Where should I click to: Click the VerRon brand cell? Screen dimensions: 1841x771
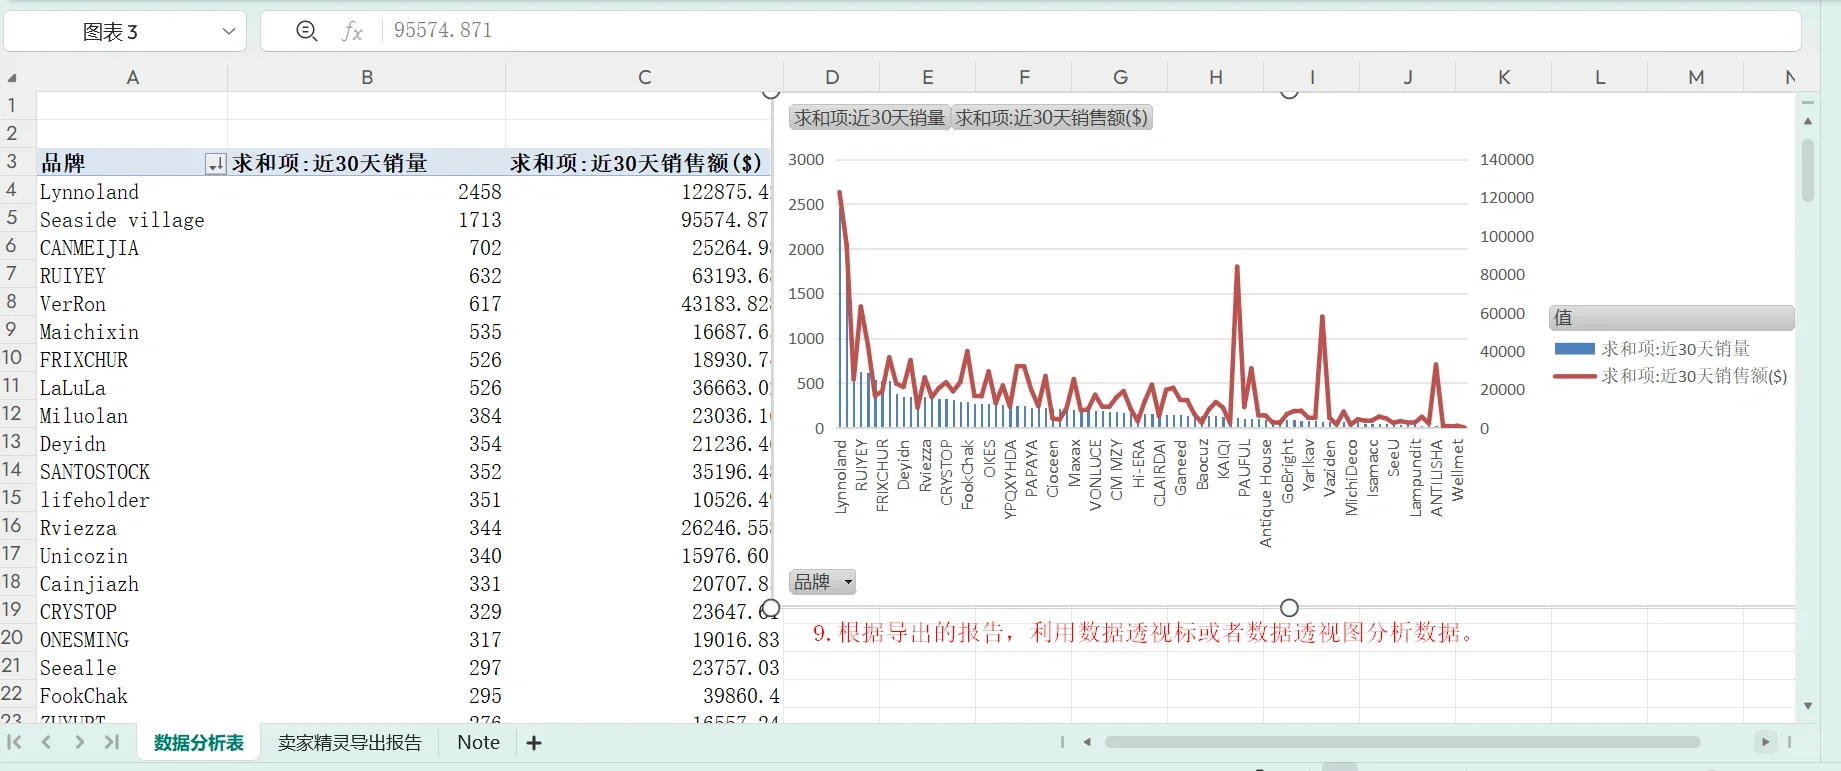click(x=132, y=304)
